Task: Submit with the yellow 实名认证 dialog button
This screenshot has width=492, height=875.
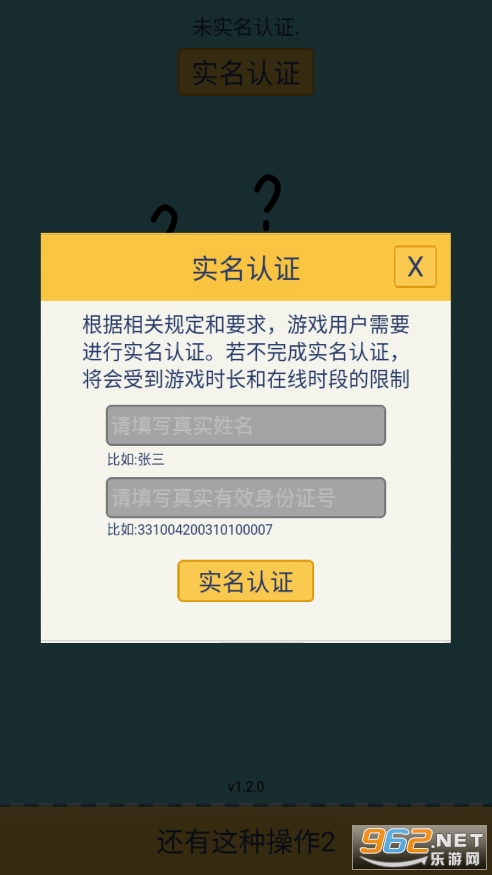Action: 245,581
